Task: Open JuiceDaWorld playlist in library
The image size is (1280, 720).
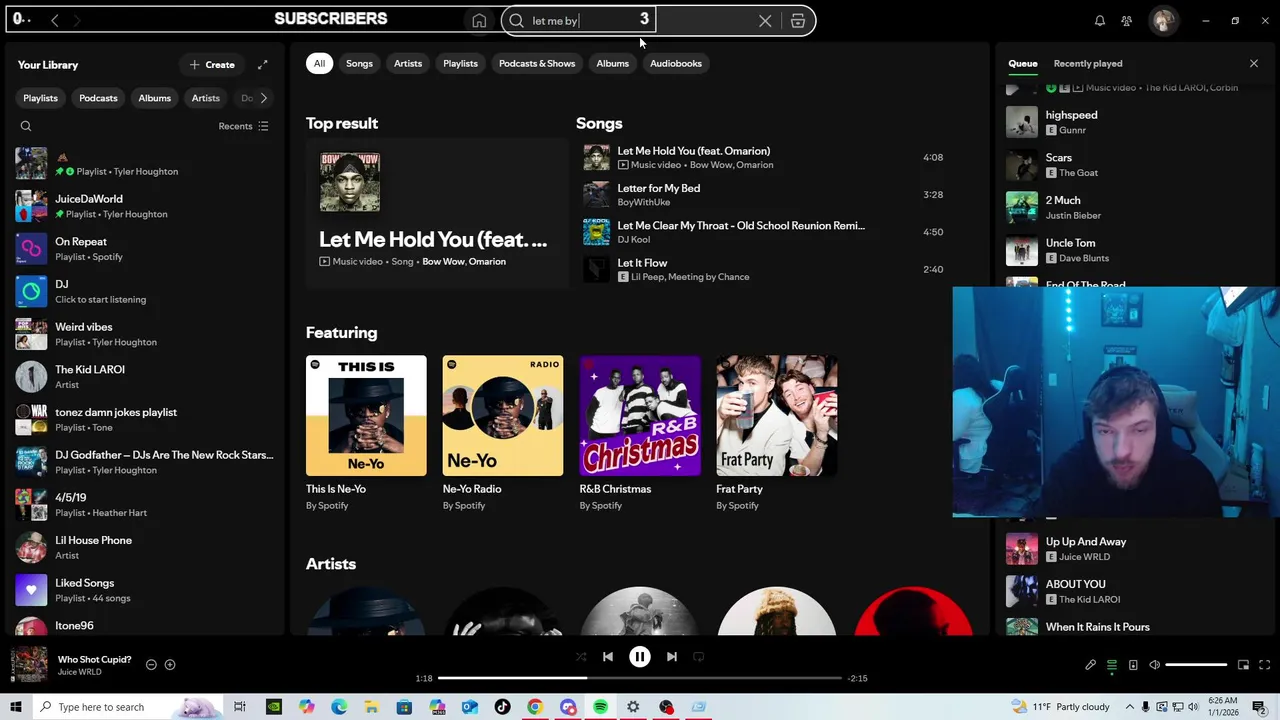Action: (145, 206)
